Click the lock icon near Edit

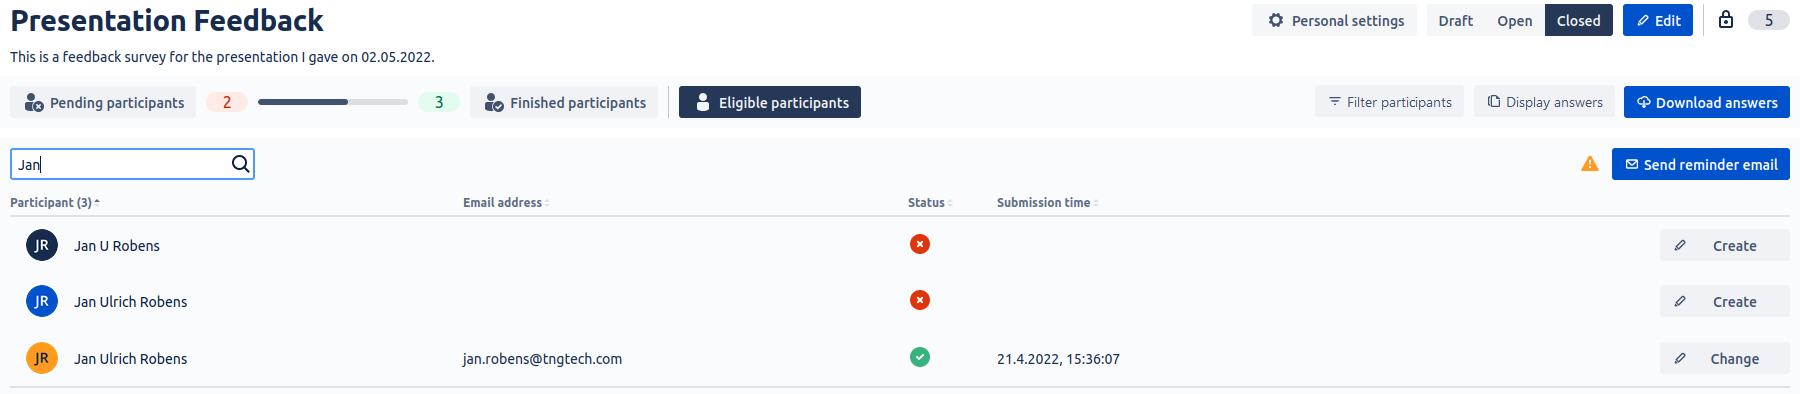click(1726, 20)
